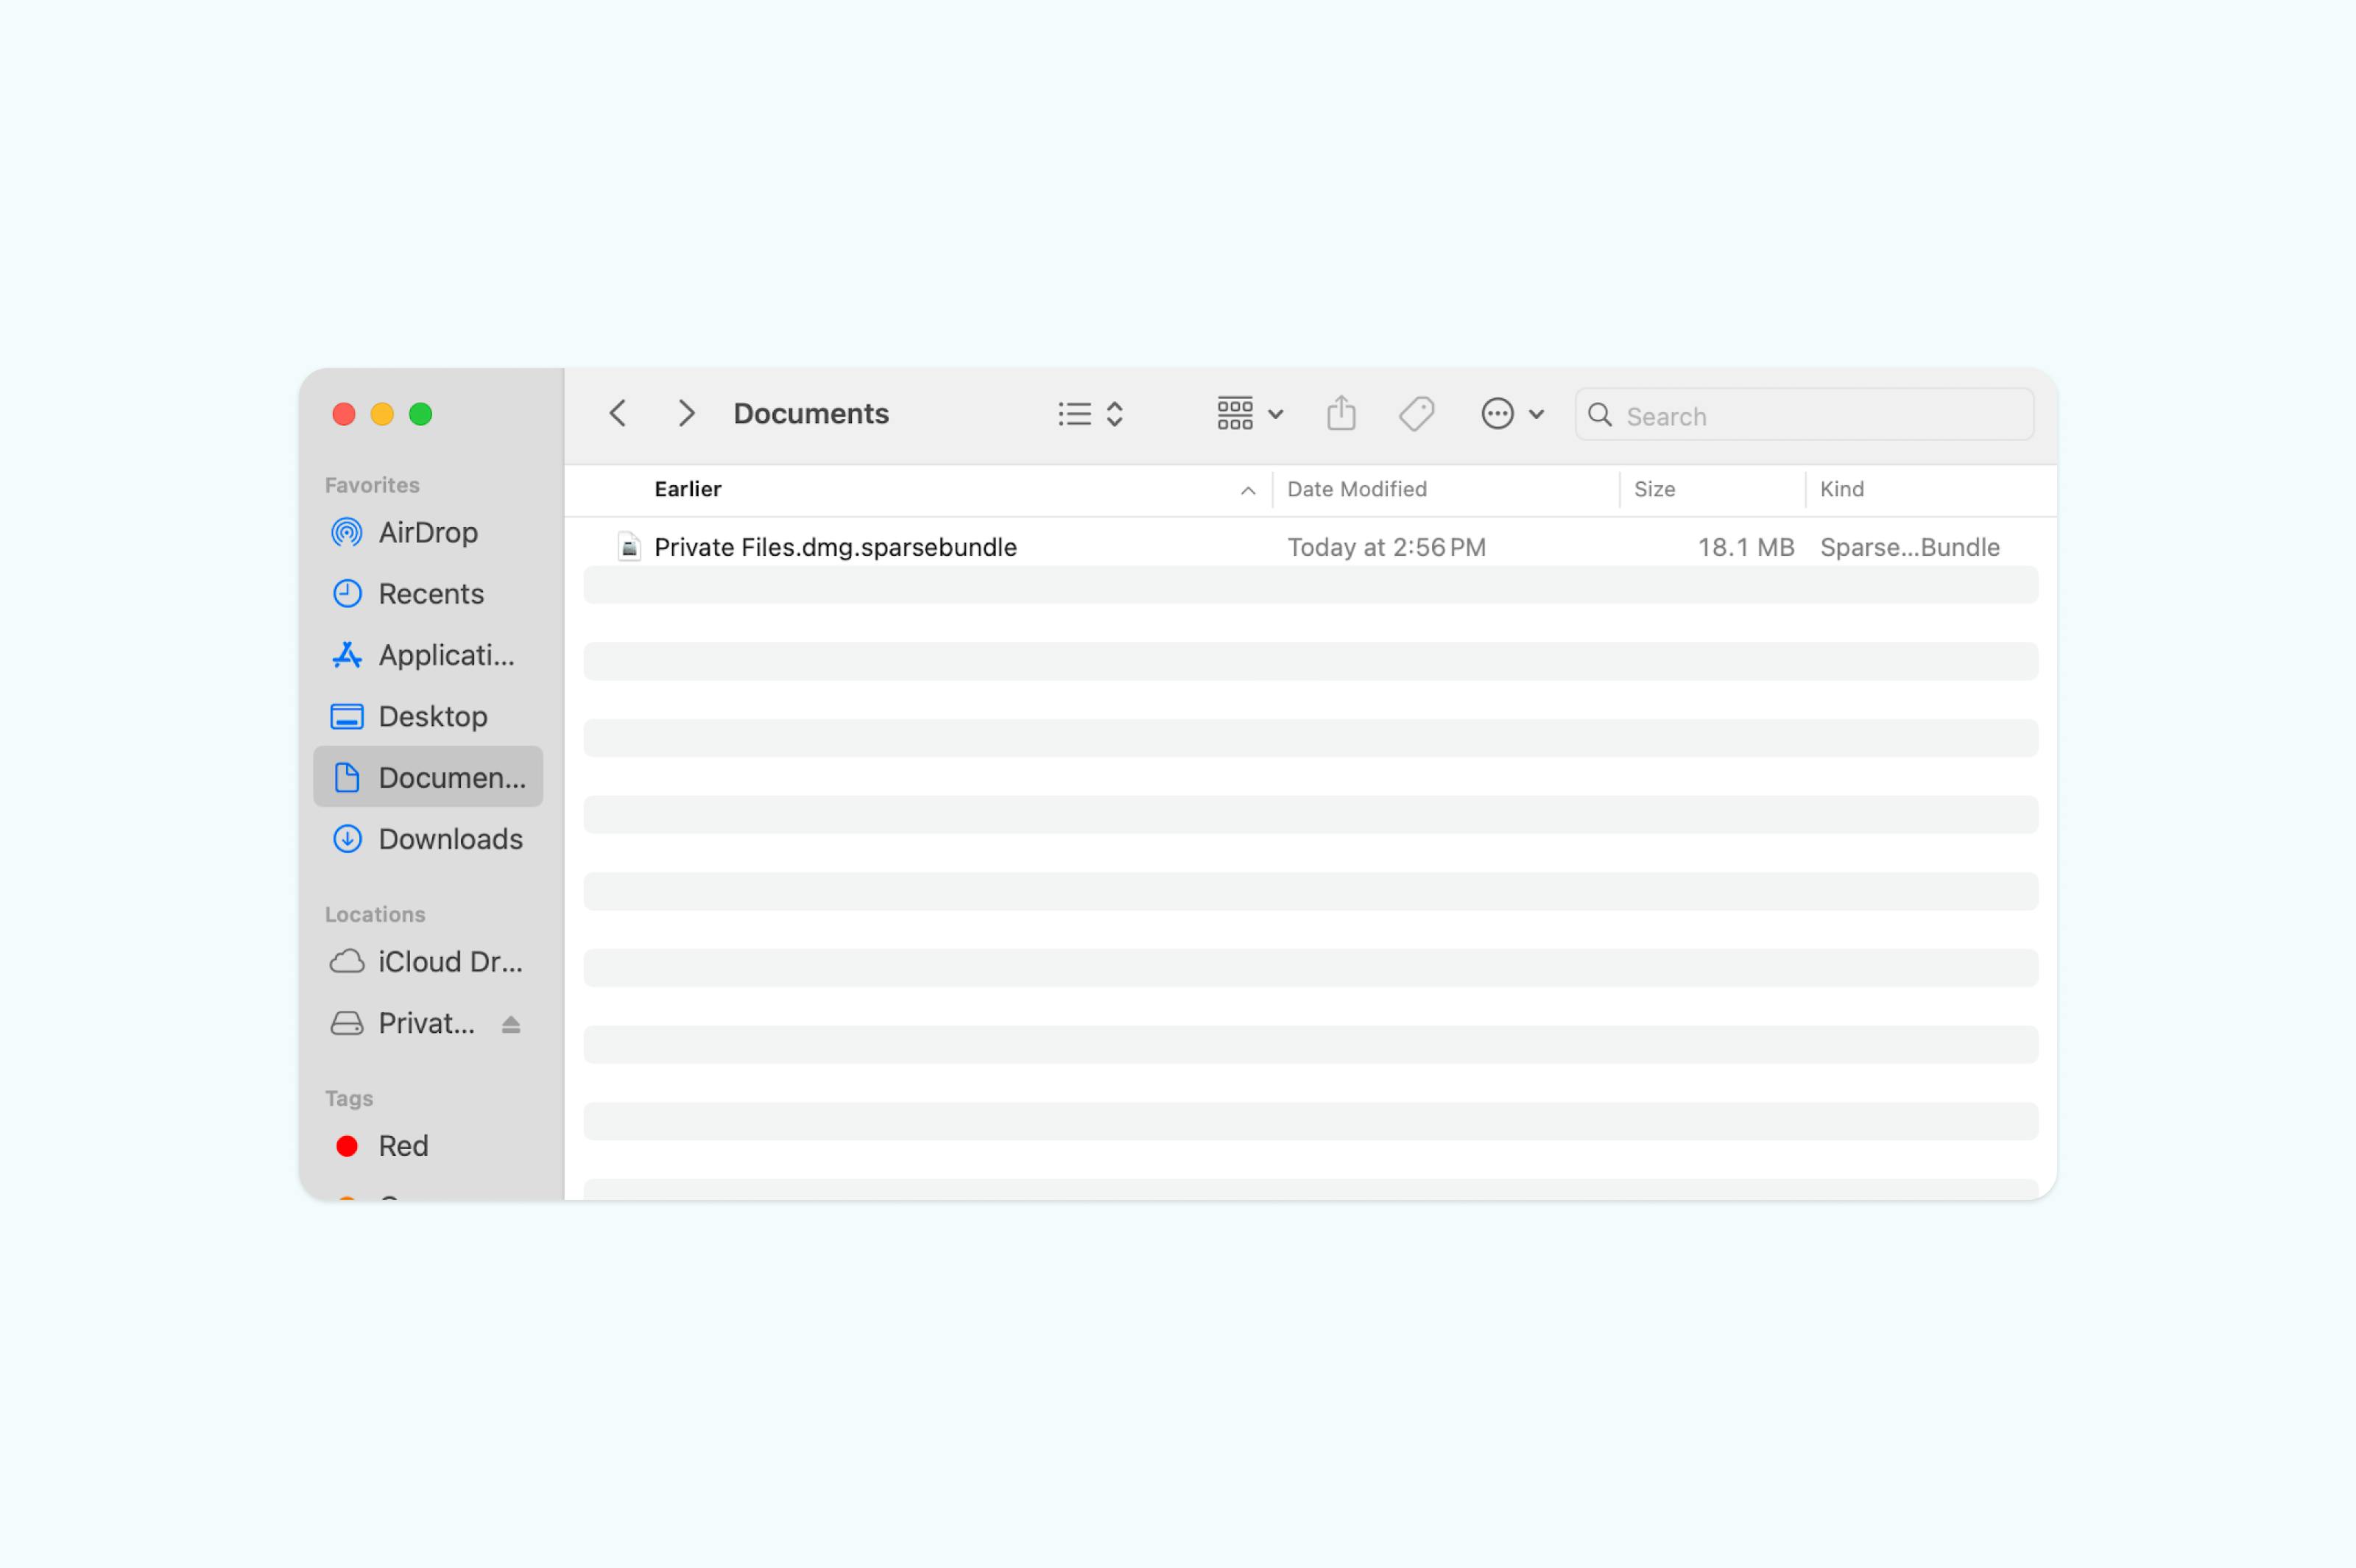Navigate back with the left arrow
2356x1568 pixels.
tap(618, 413)
